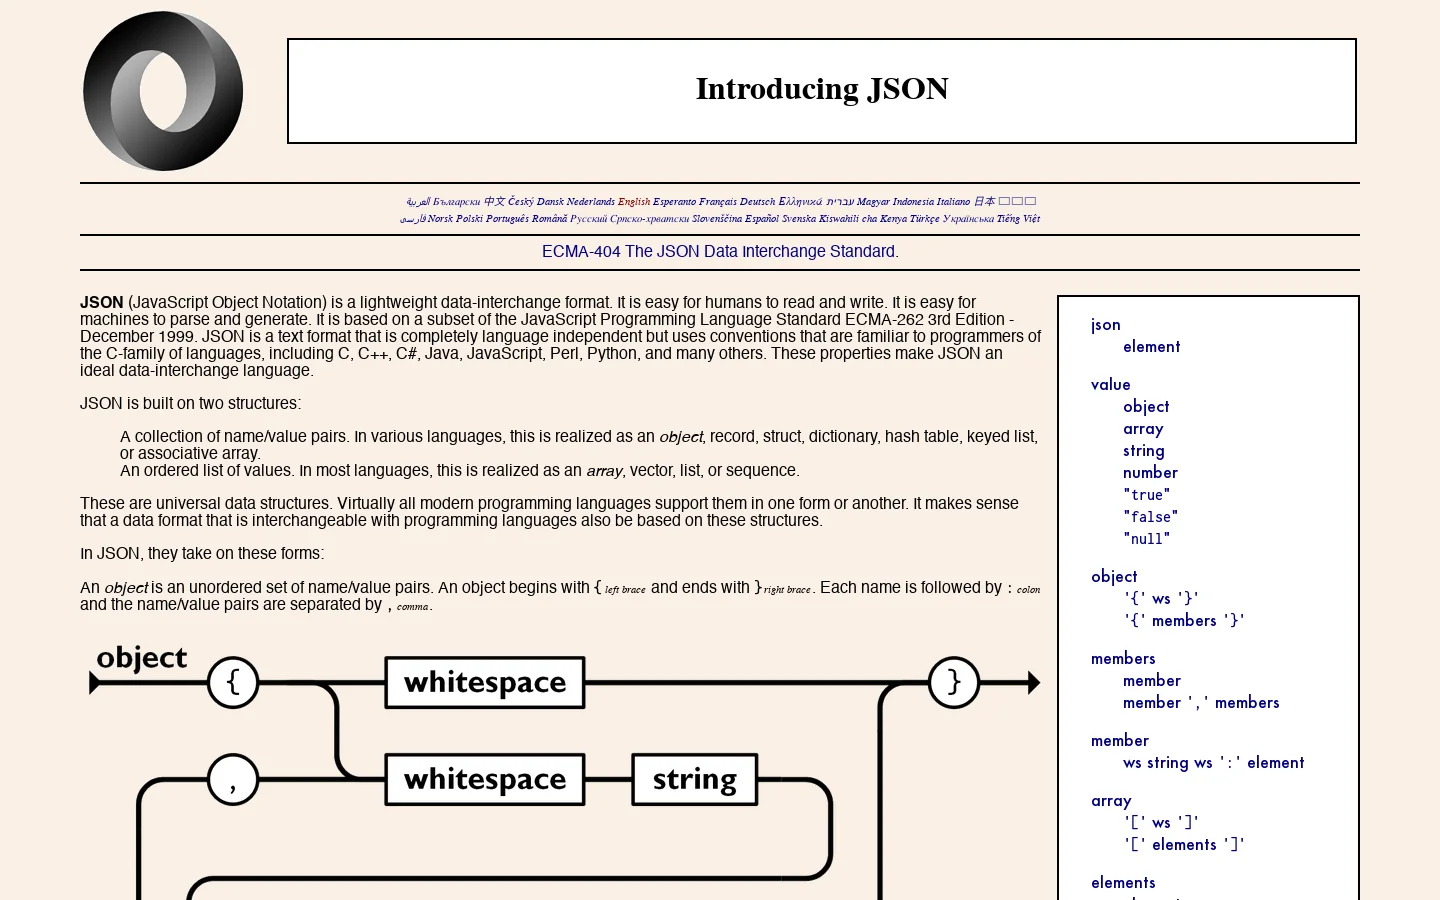The height and width of the screenshot is (900, 1440).
Task: Open 'number' in the value grammar list
Action: [x=1150, y=473]
